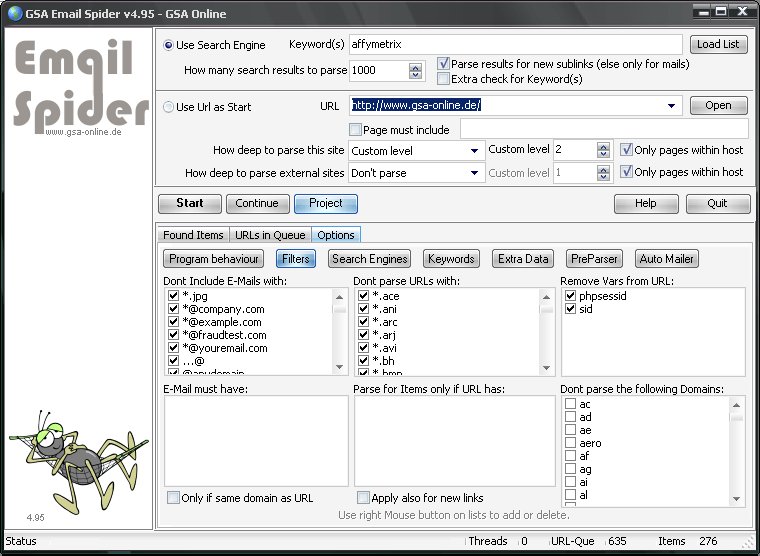Open the Search Engines options
This screenshot has width=760, height=556.
pyautogui.click(x=369, y=259)
